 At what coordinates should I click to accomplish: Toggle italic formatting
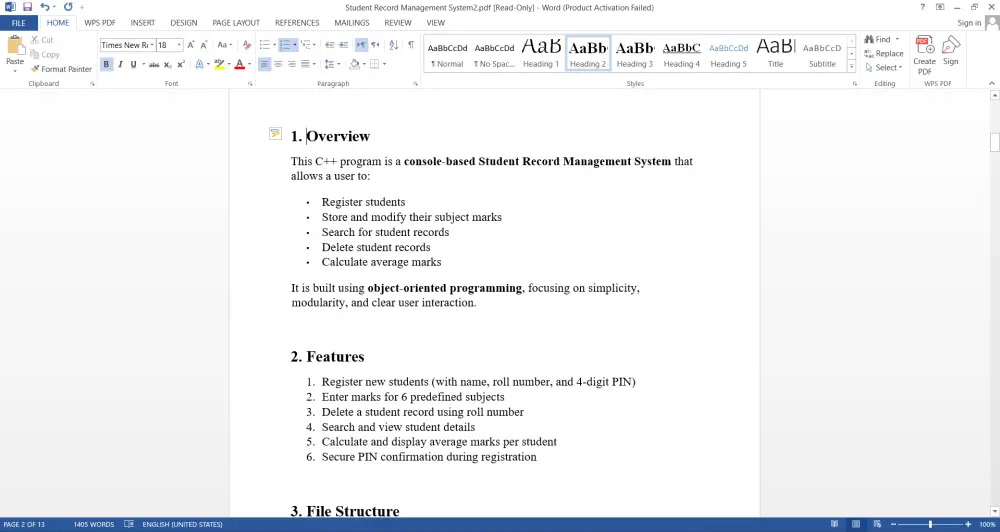(120, 64)
